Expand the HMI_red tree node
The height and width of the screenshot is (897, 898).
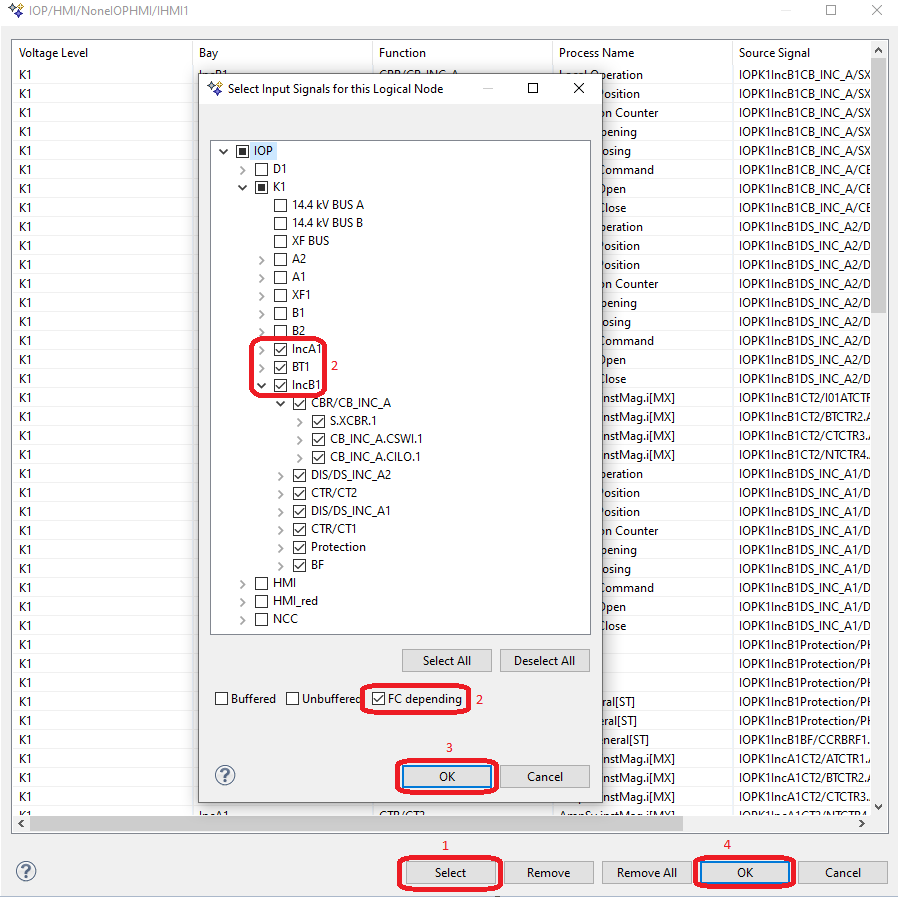[x=243, y=601]
